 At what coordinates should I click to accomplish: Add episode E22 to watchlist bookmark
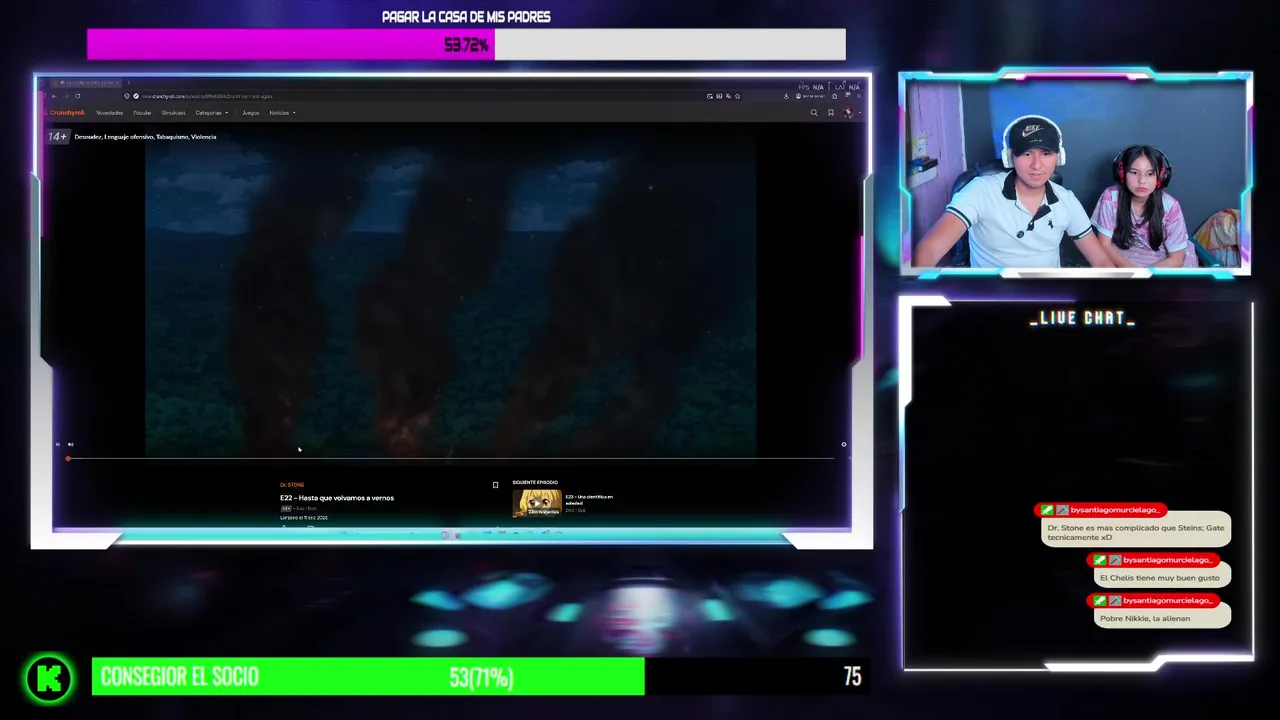pos(495,485)
